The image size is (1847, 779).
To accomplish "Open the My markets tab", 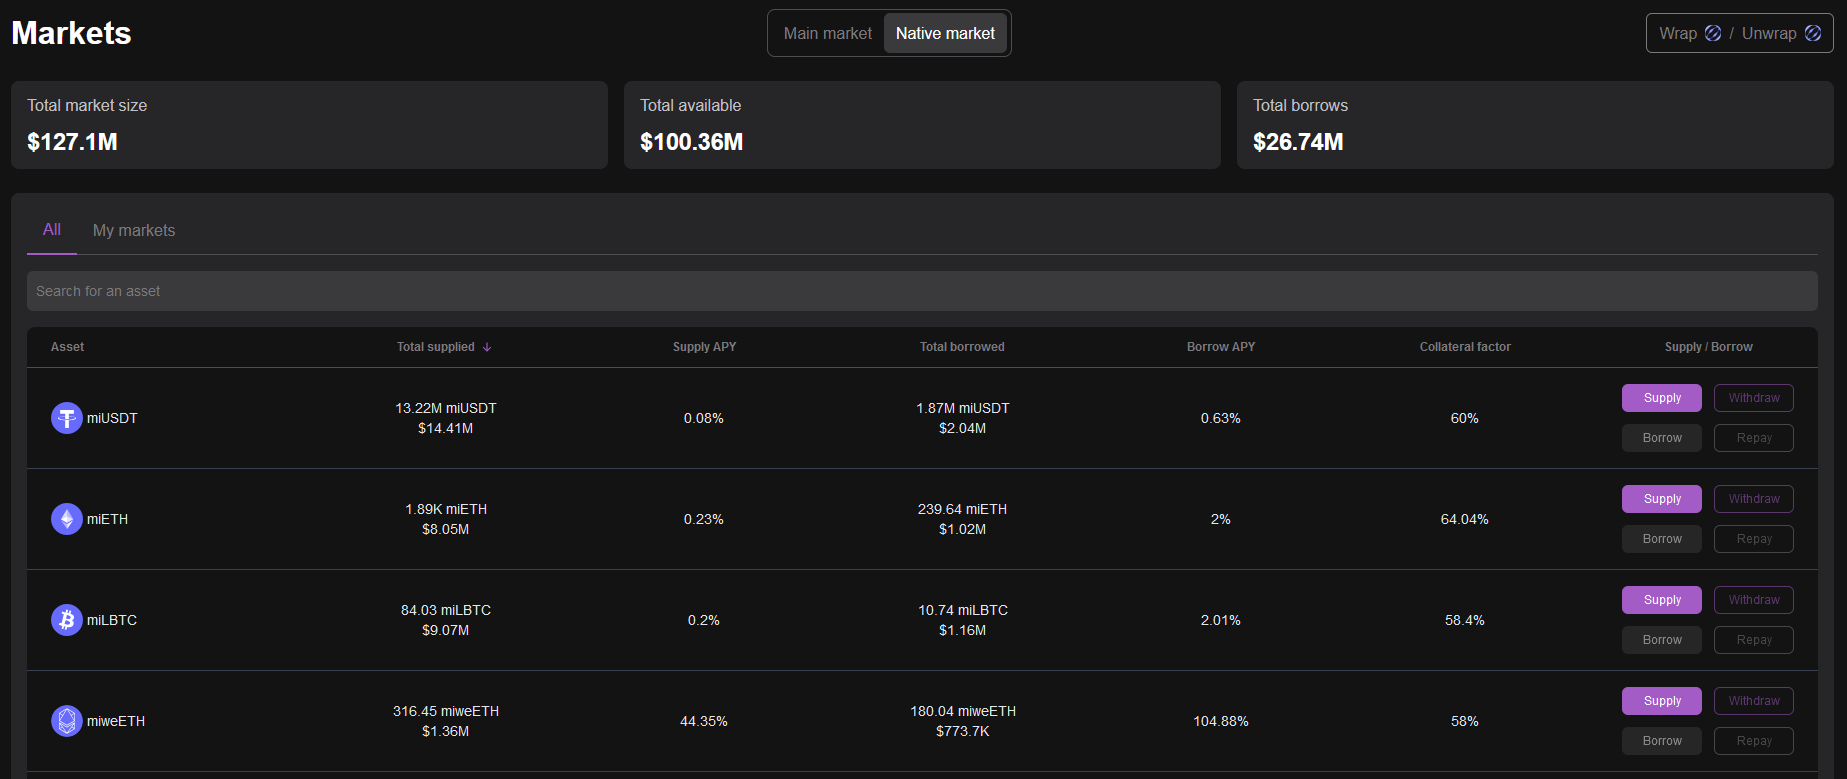I will click(134, 230).
